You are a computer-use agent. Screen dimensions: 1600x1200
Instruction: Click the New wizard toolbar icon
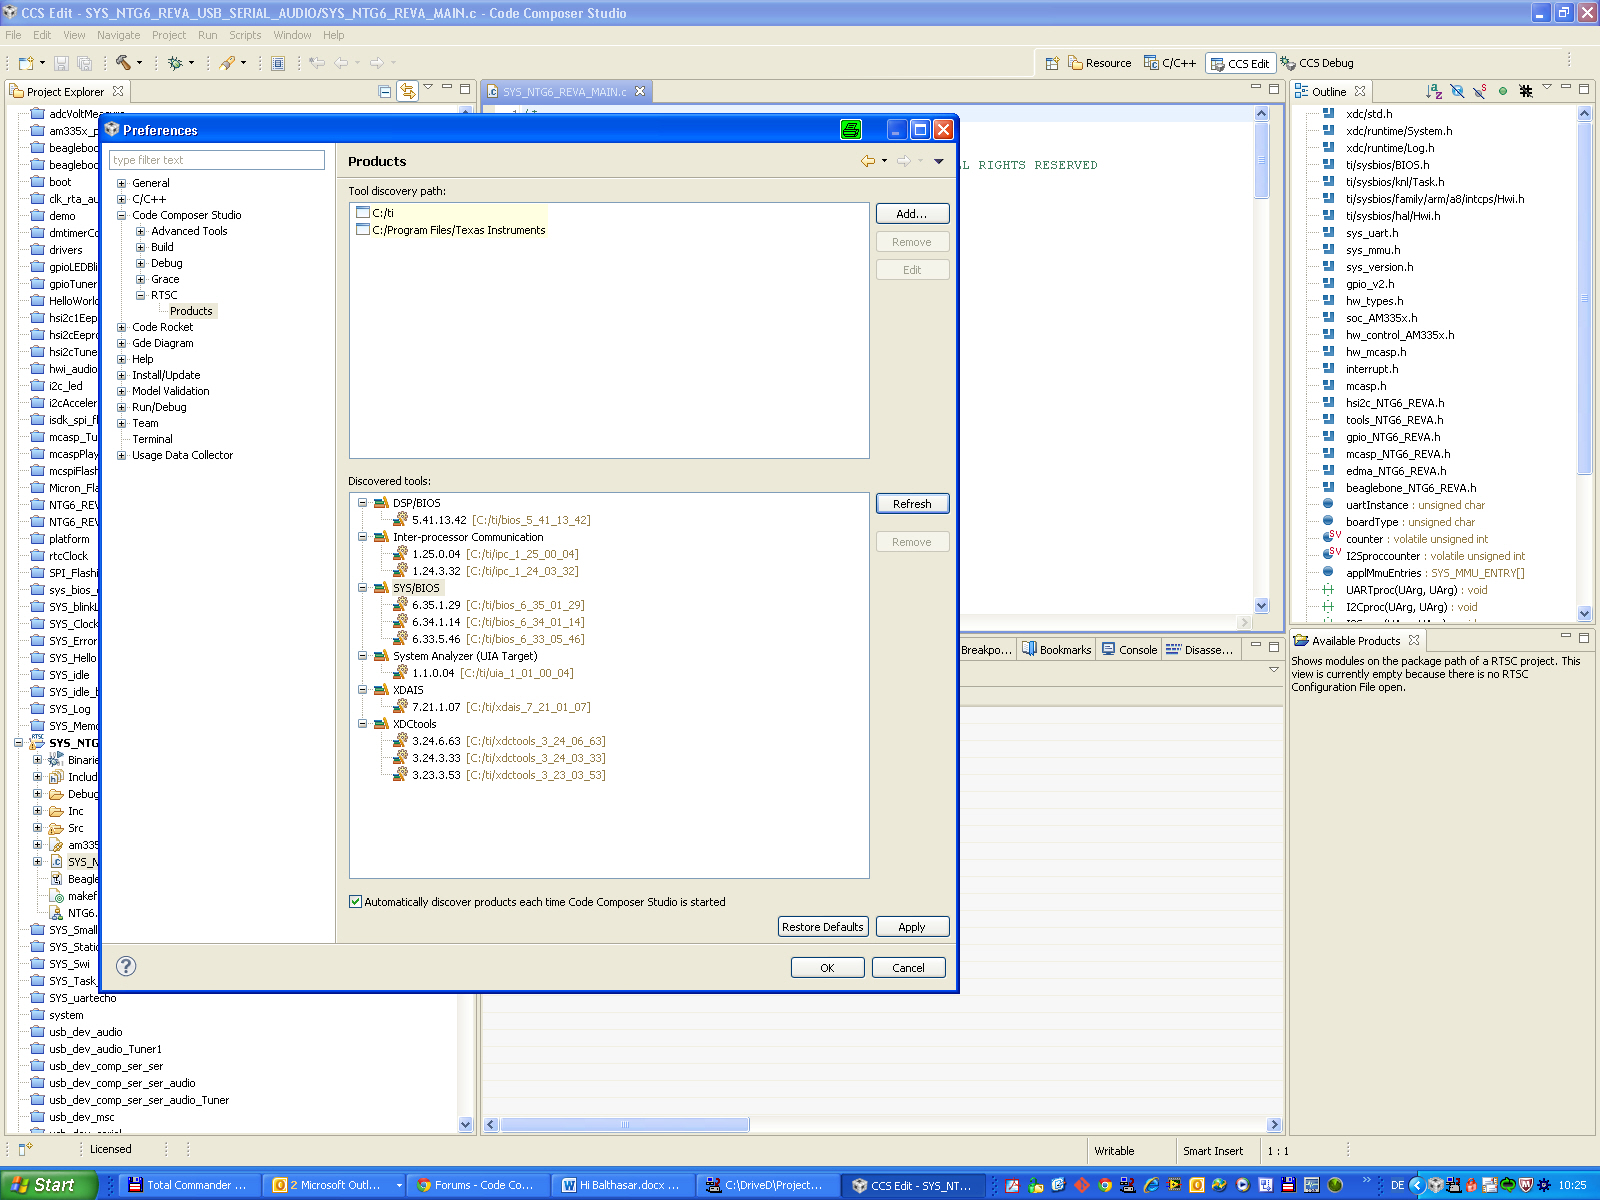[26, 63]
